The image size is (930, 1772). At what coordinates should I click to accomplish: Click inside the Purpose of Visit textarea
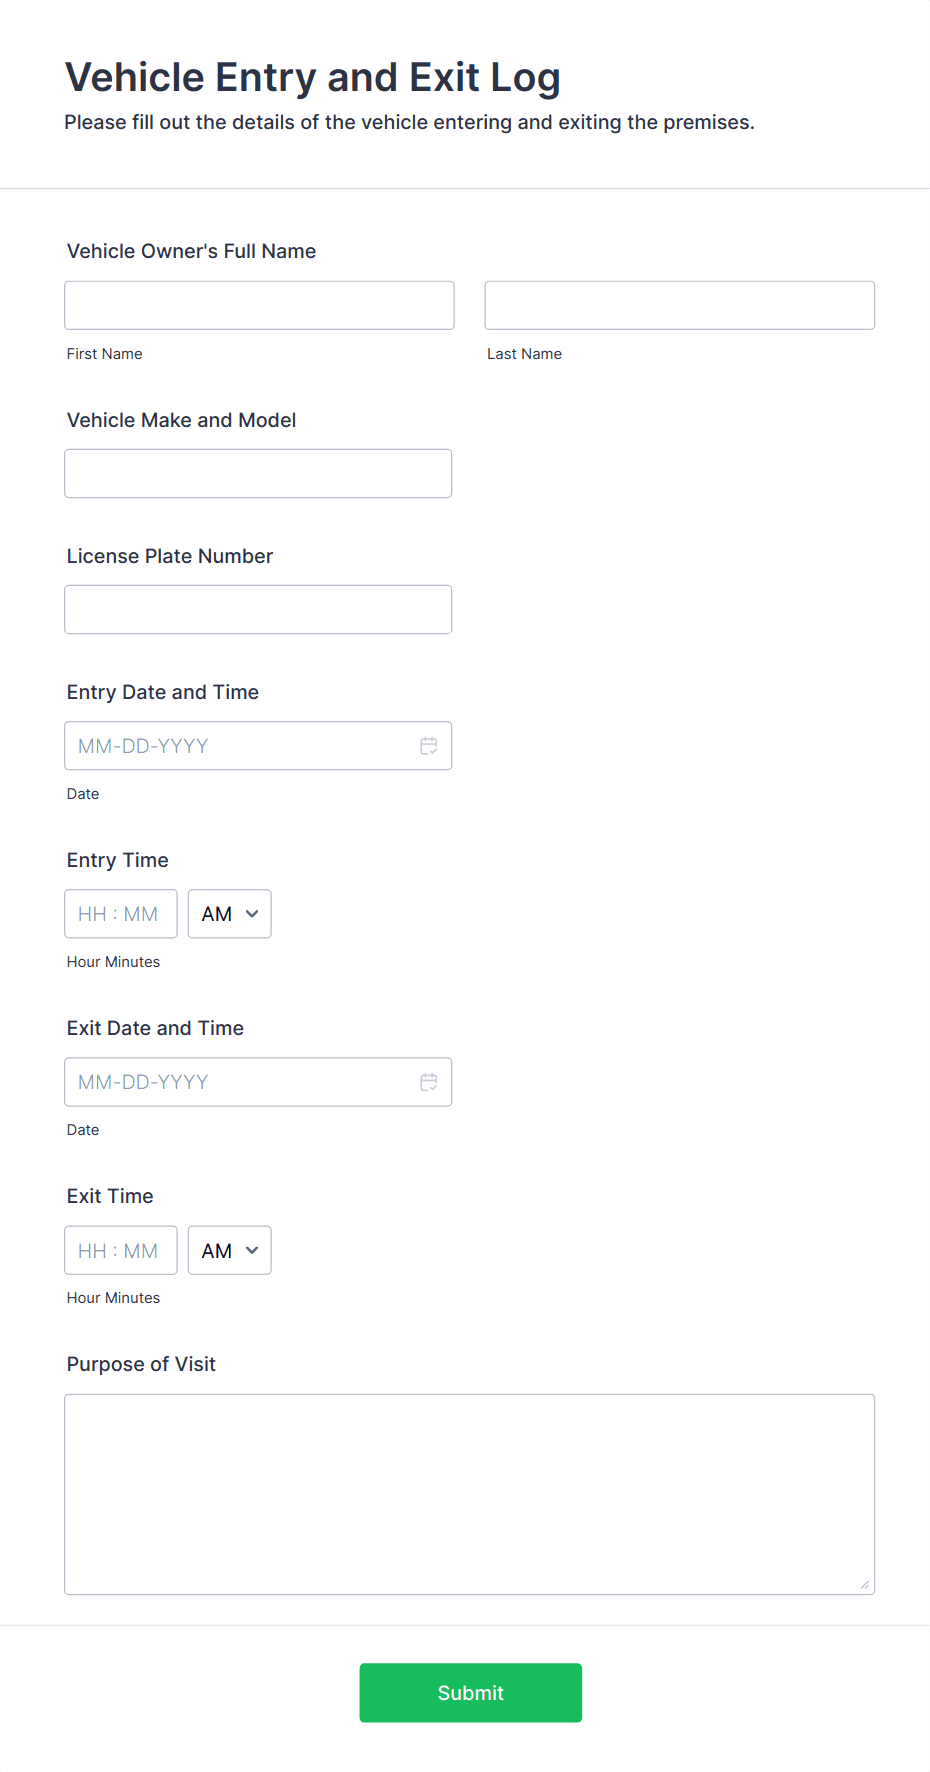469,1494
